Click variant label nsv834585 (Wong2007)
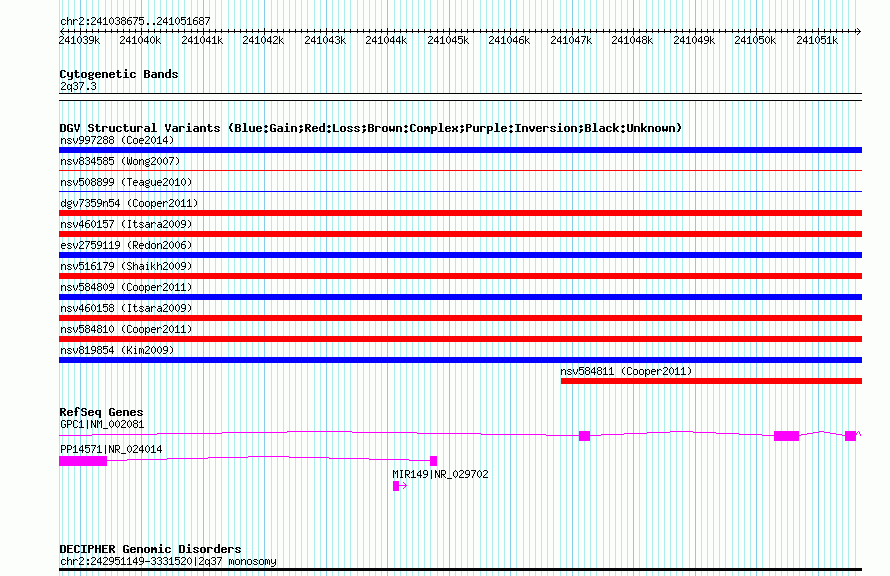The image size is (890, 576). [120, 161]
